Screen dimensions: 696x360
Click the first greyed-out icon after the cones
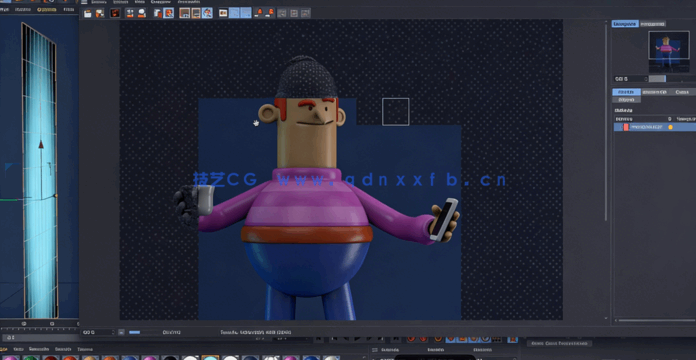282,13
